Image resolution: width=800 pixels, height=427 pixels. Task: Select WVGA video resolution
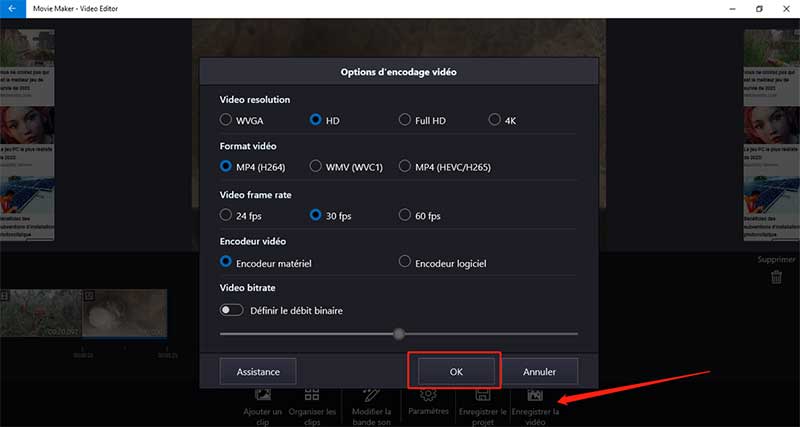pyautogui.click(x=226, y=120)
